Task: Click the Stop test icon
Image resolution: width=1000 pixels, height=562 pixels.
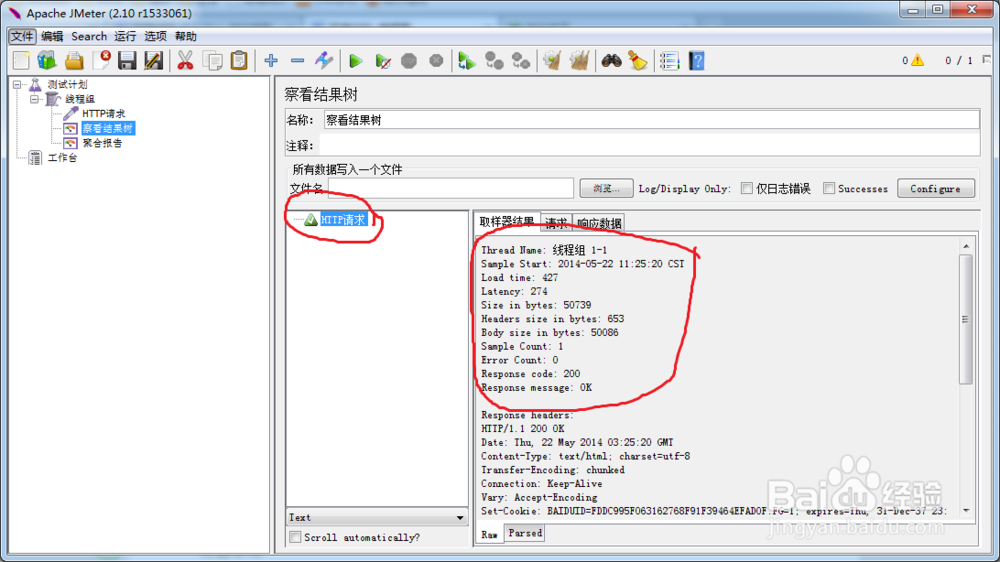Action: [409, 61]
